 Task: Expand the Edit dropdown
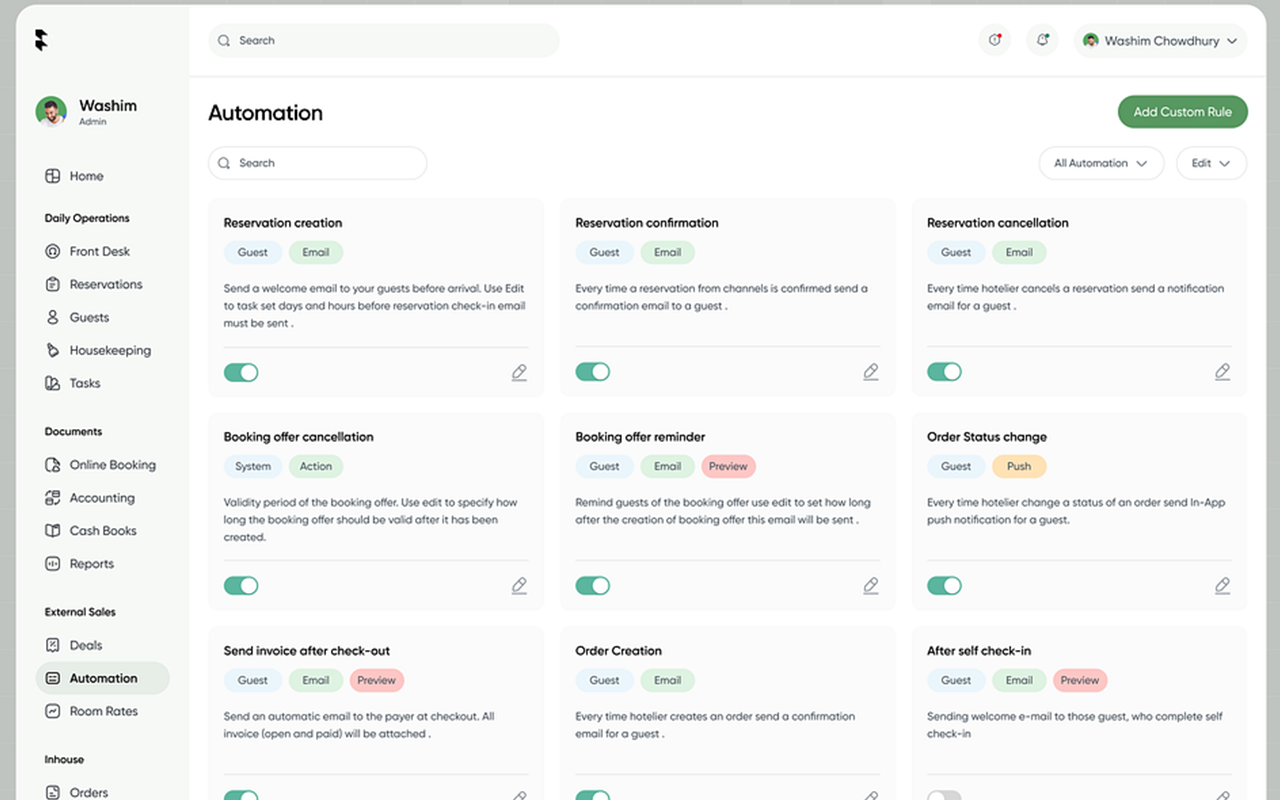[1211, 162]
